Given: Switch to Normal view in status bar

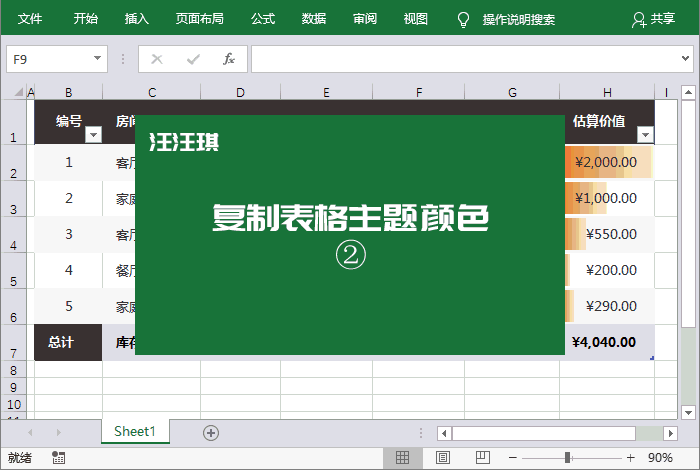Looking at the screenshot, I should pos(402,457).
